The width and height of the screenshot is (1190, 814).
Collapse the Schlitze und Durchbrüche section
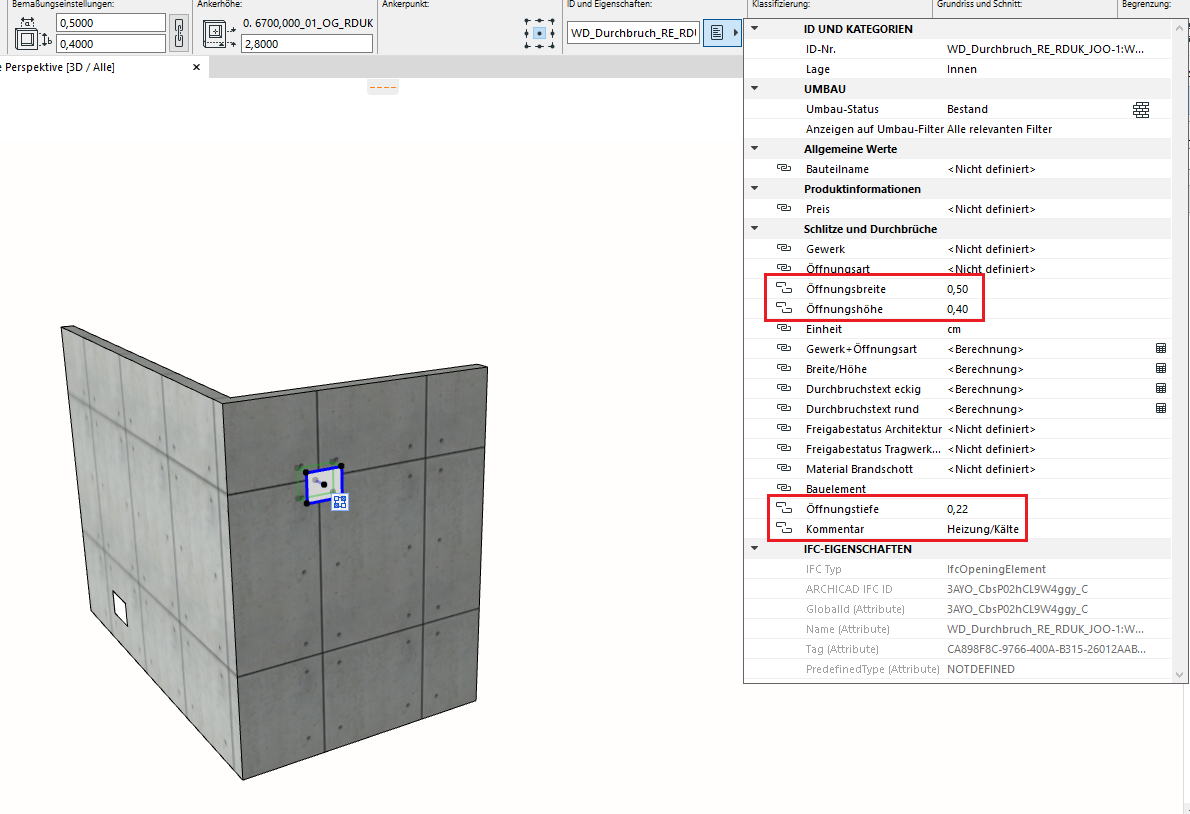(754, 229)
